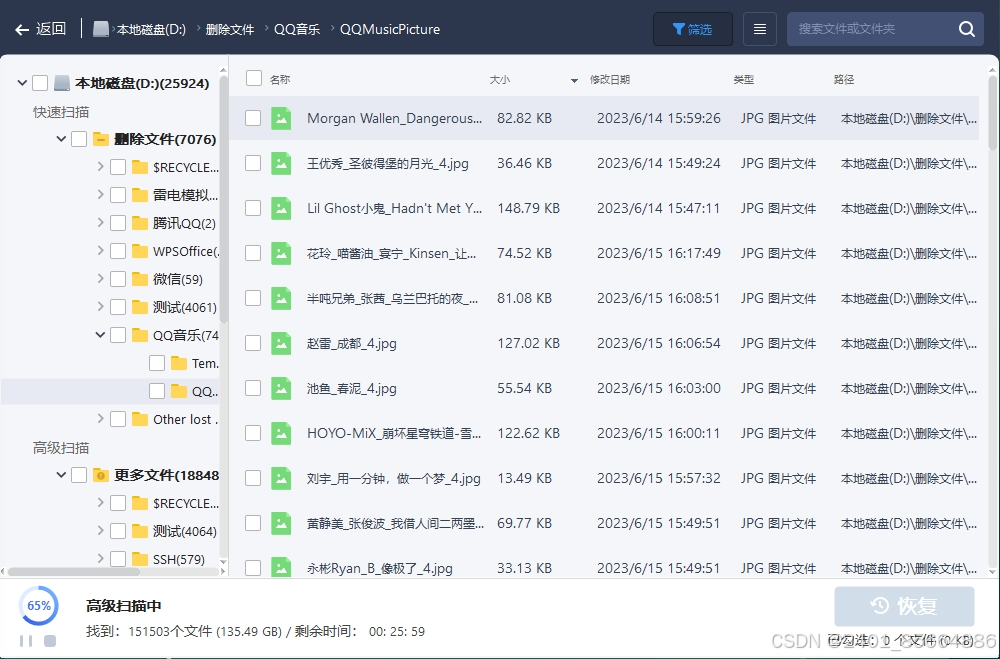Image resolution: width=1000 pixels, height=659 pixels.
Task: Expand first $RECYCLE folder under 删除文件
Action: click(x=100, y=167)
